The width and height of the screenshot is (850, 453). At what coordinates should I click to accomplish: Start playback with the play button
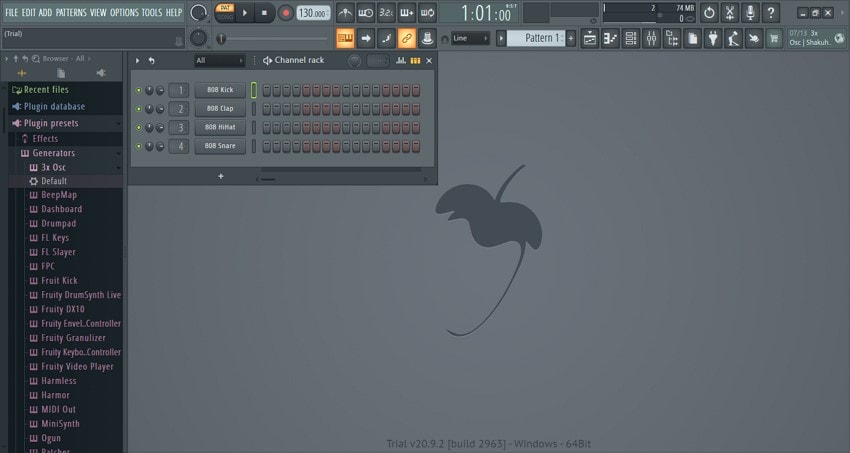click(244, 12)
